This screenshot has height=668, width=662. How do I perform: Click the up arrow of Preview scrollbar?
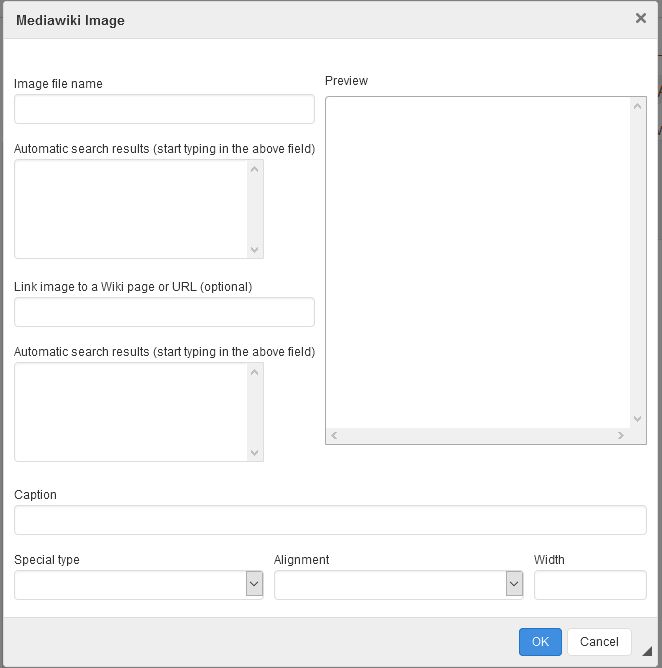[637, 106]
